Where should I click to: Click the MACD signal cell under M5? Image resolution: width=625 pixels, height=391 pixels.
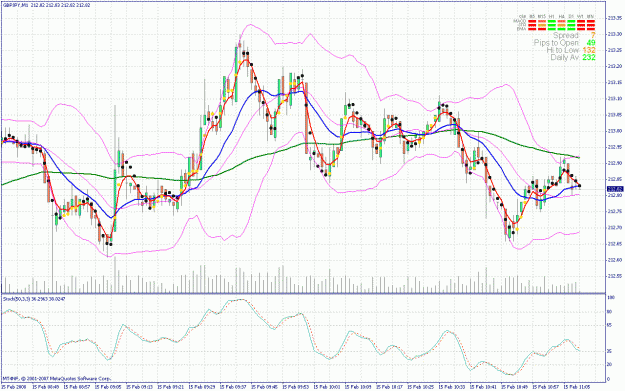pyautogui.click(x=532, y=21)
